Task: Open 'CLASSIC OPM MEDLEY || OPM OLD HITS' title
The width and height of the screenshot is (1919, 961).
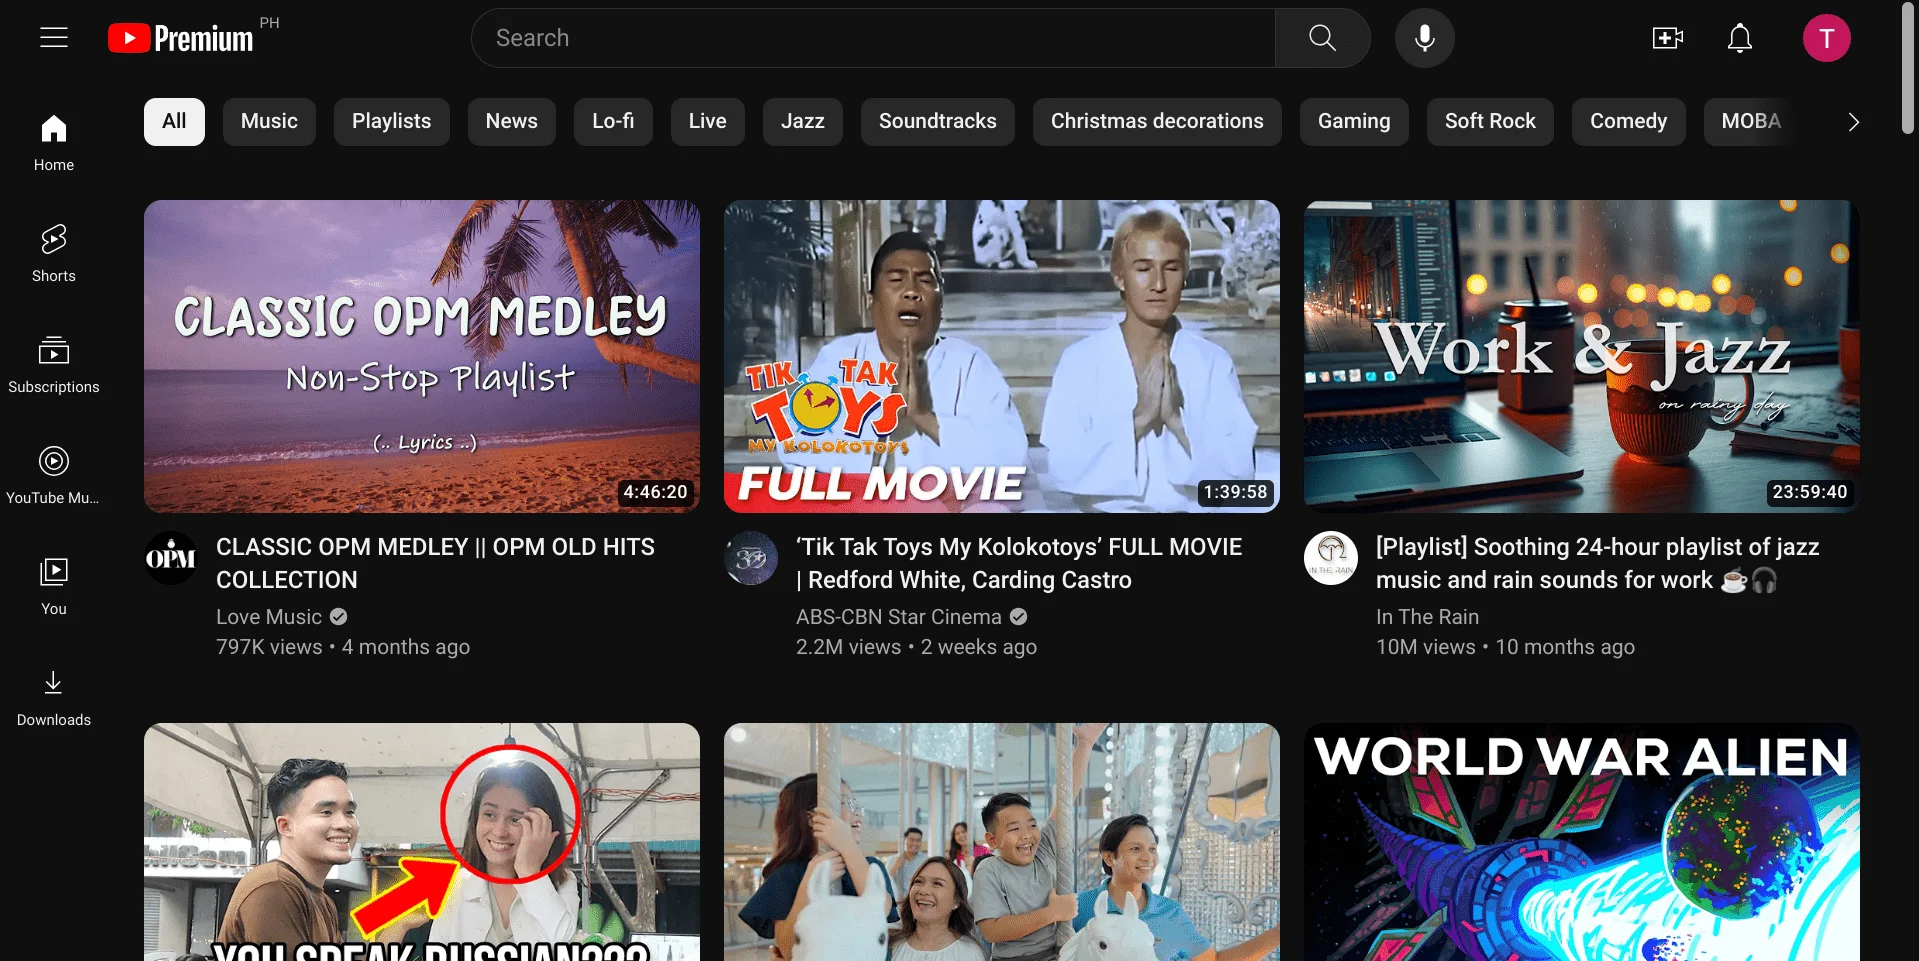Action: (436, 563)
